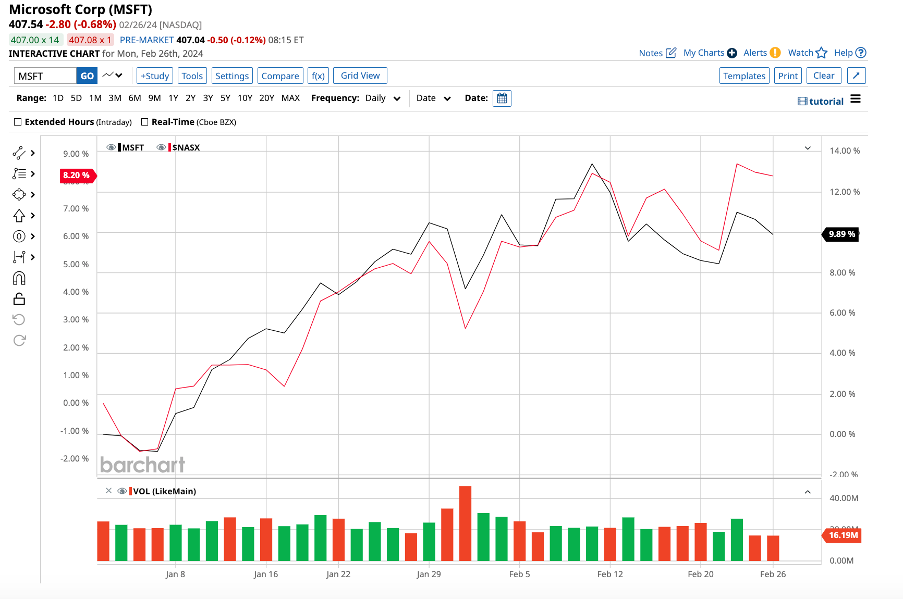Click the Templates button
This screenshot has height=600, width=904.
(743, 76)
